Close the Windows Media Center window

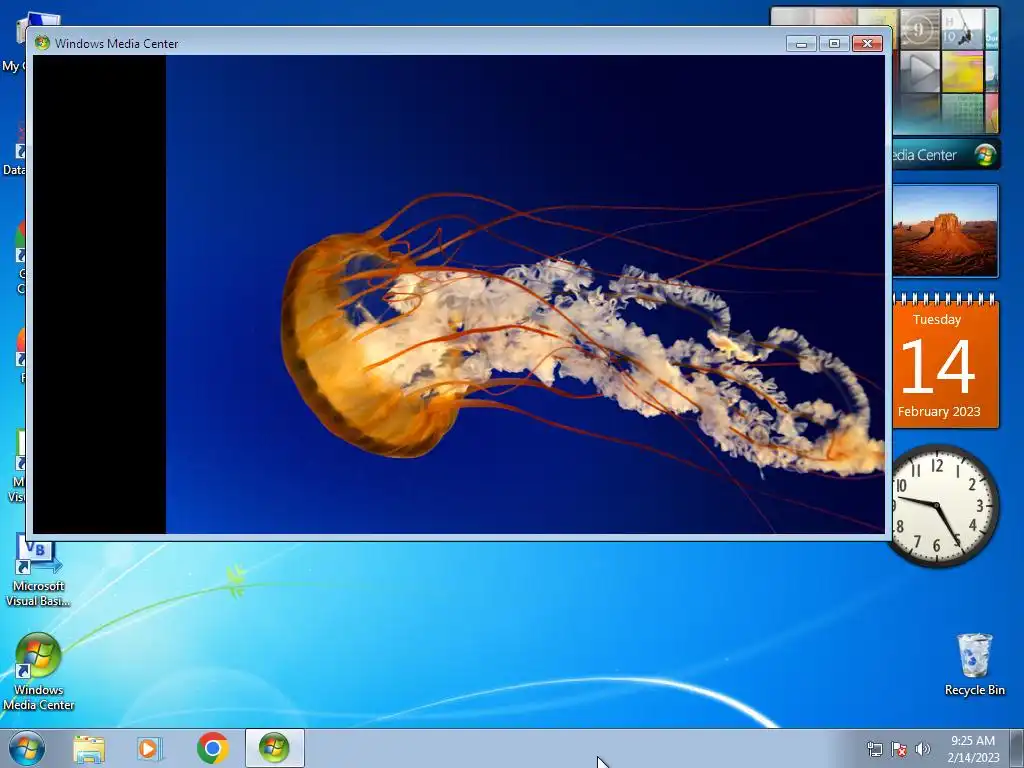867,43
